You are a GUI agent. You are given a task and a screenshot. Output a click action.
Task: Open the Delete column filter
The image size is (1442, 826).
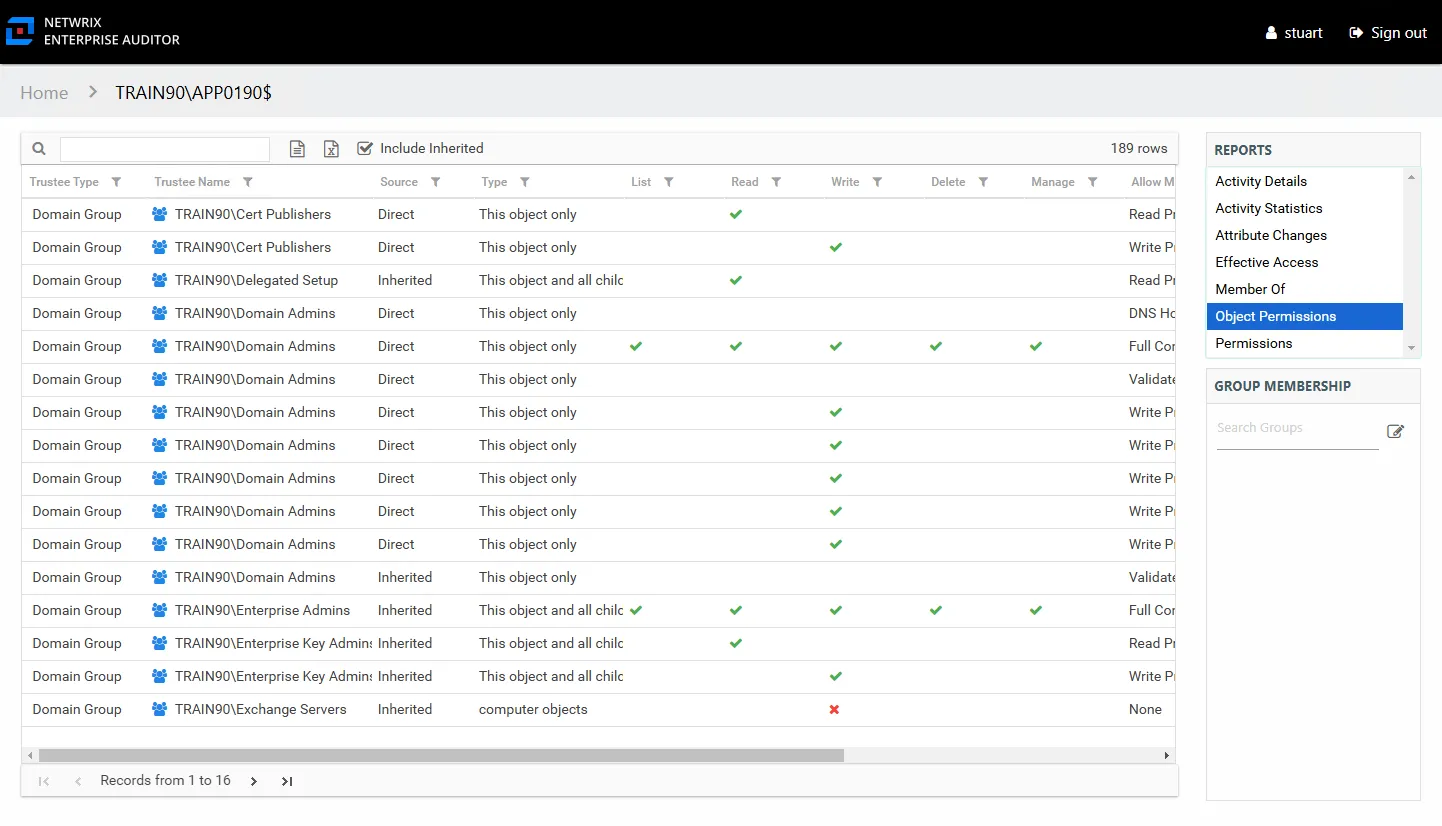tap(983, 182)
